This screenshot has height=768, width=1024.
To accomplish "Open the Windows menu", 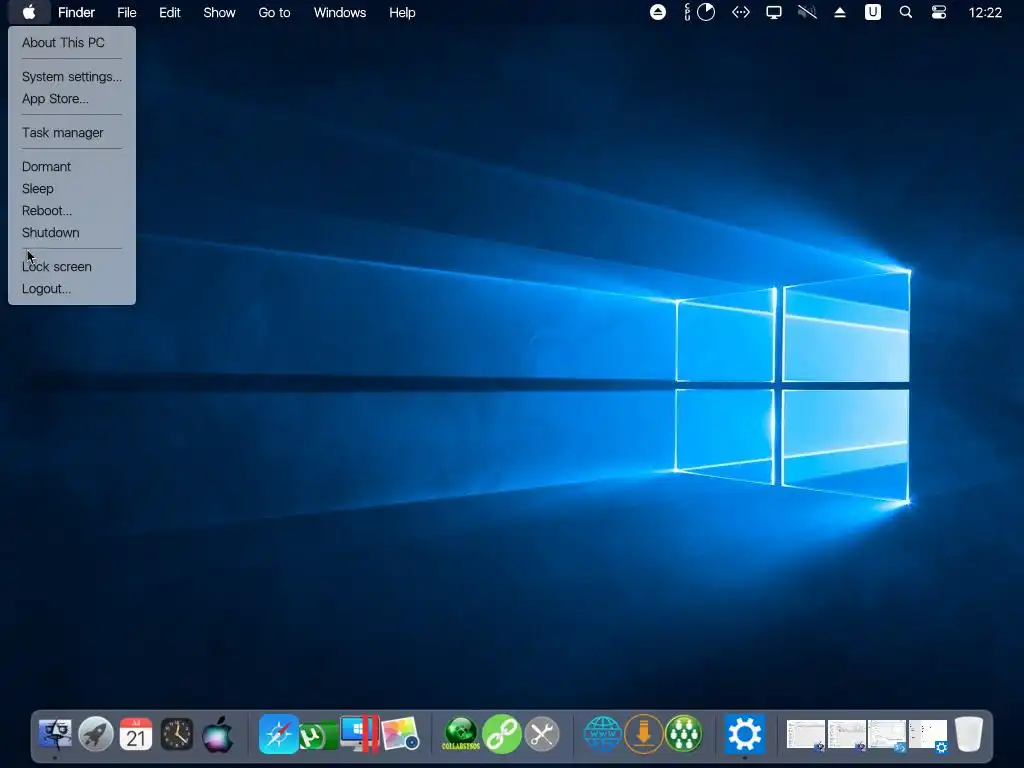I will [340, 12].
